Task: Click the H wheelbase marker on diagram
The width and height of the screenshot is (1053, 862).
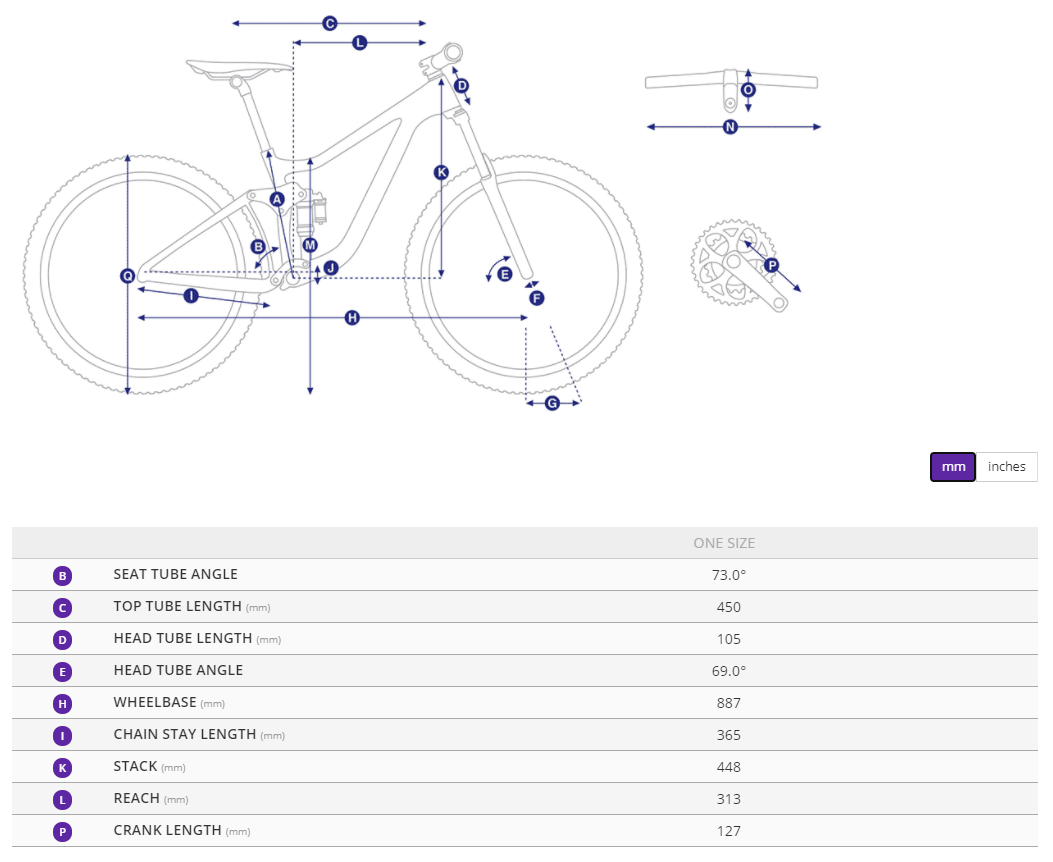Action: [x=352, y=318]
